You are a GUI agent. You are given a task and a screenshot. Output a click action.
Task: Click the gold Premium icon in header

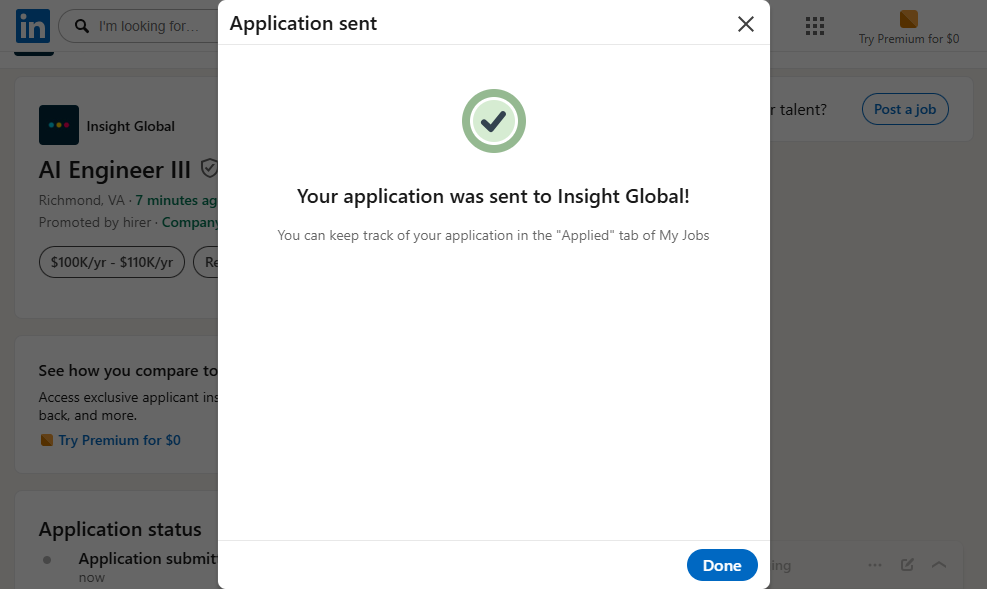pos(908,19)
